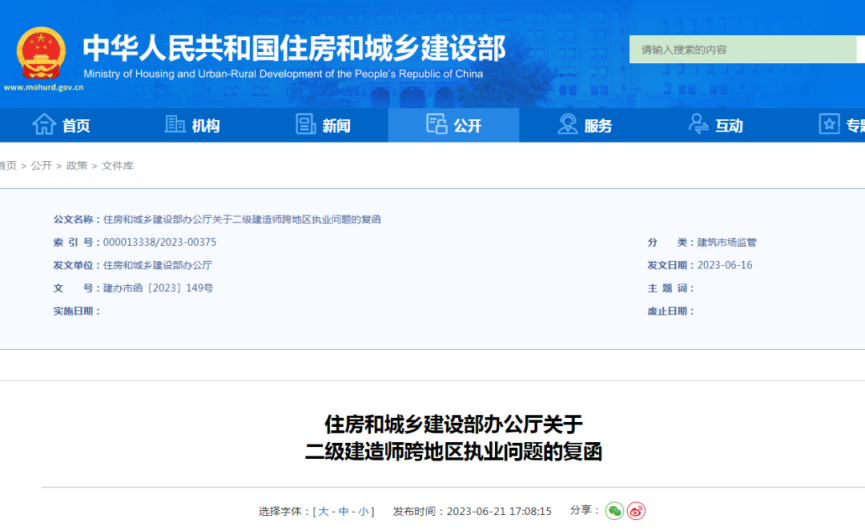This screenshot has height=531, width=865.
Task: Set font size to 小
Action: point(363,511)
